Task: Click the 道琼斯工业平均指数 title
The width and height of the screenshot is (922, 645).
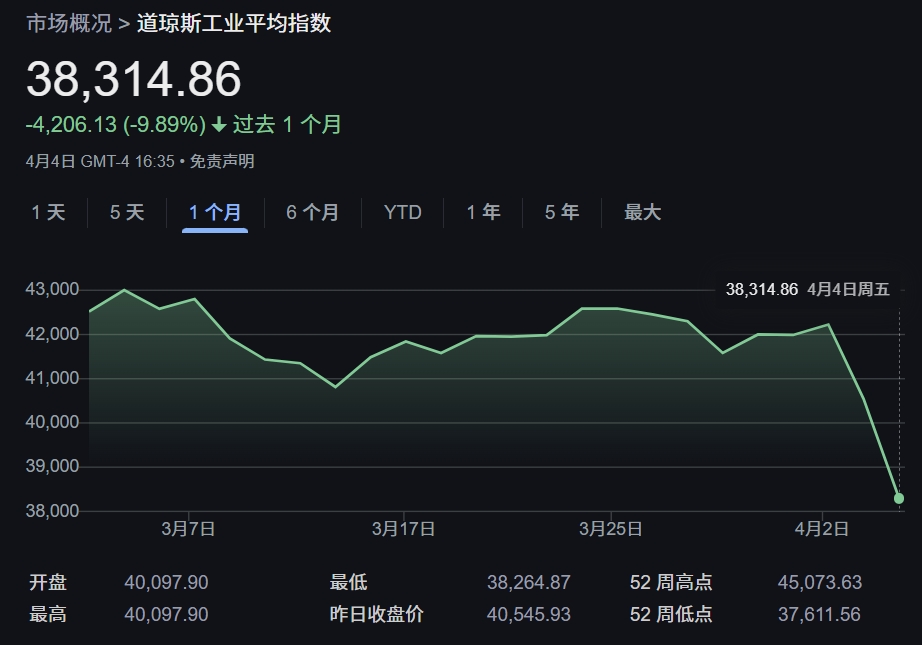Action: click(x=233, y=24)
